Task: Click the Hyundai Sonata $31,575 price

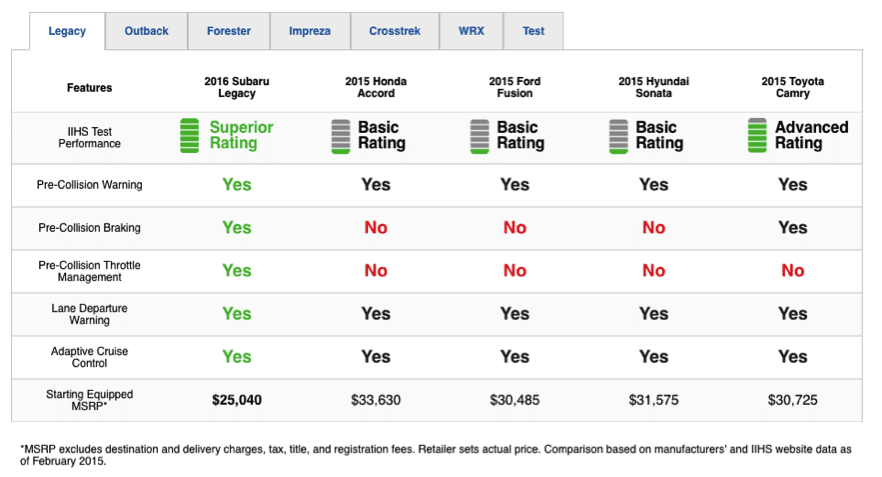Action: [x=653, y=400]
